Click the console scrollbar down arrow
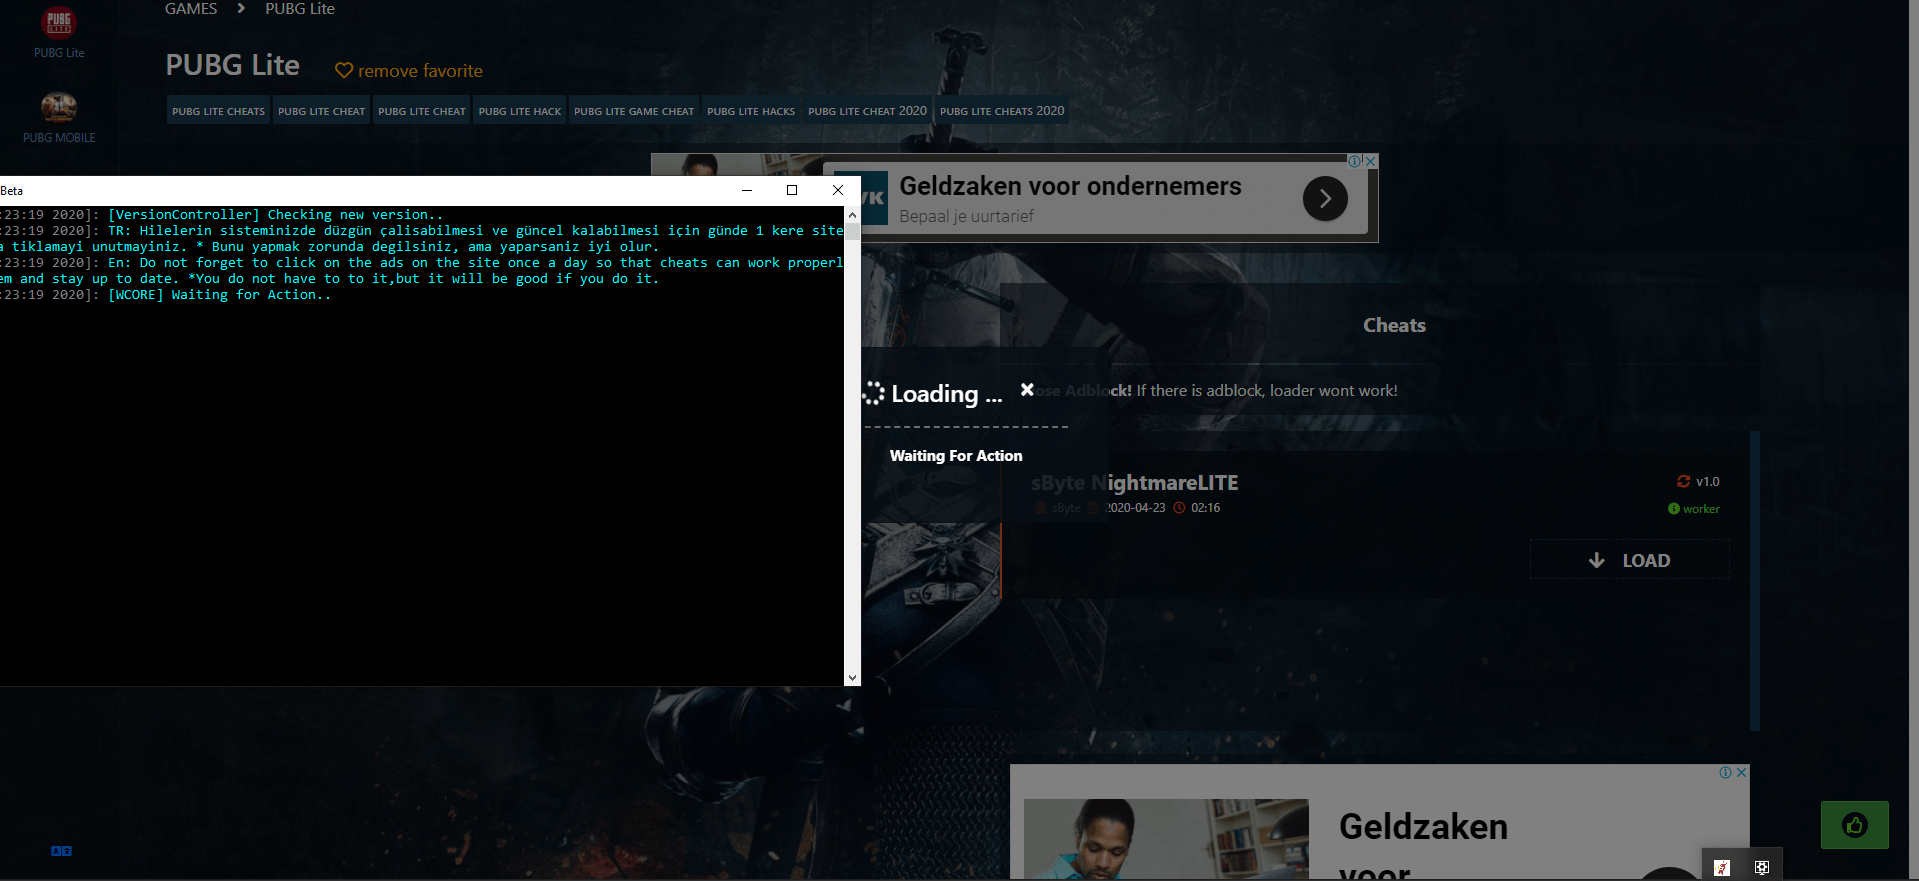The height and width of the screenshot is (881, 1919). click(x=852, y=677)
